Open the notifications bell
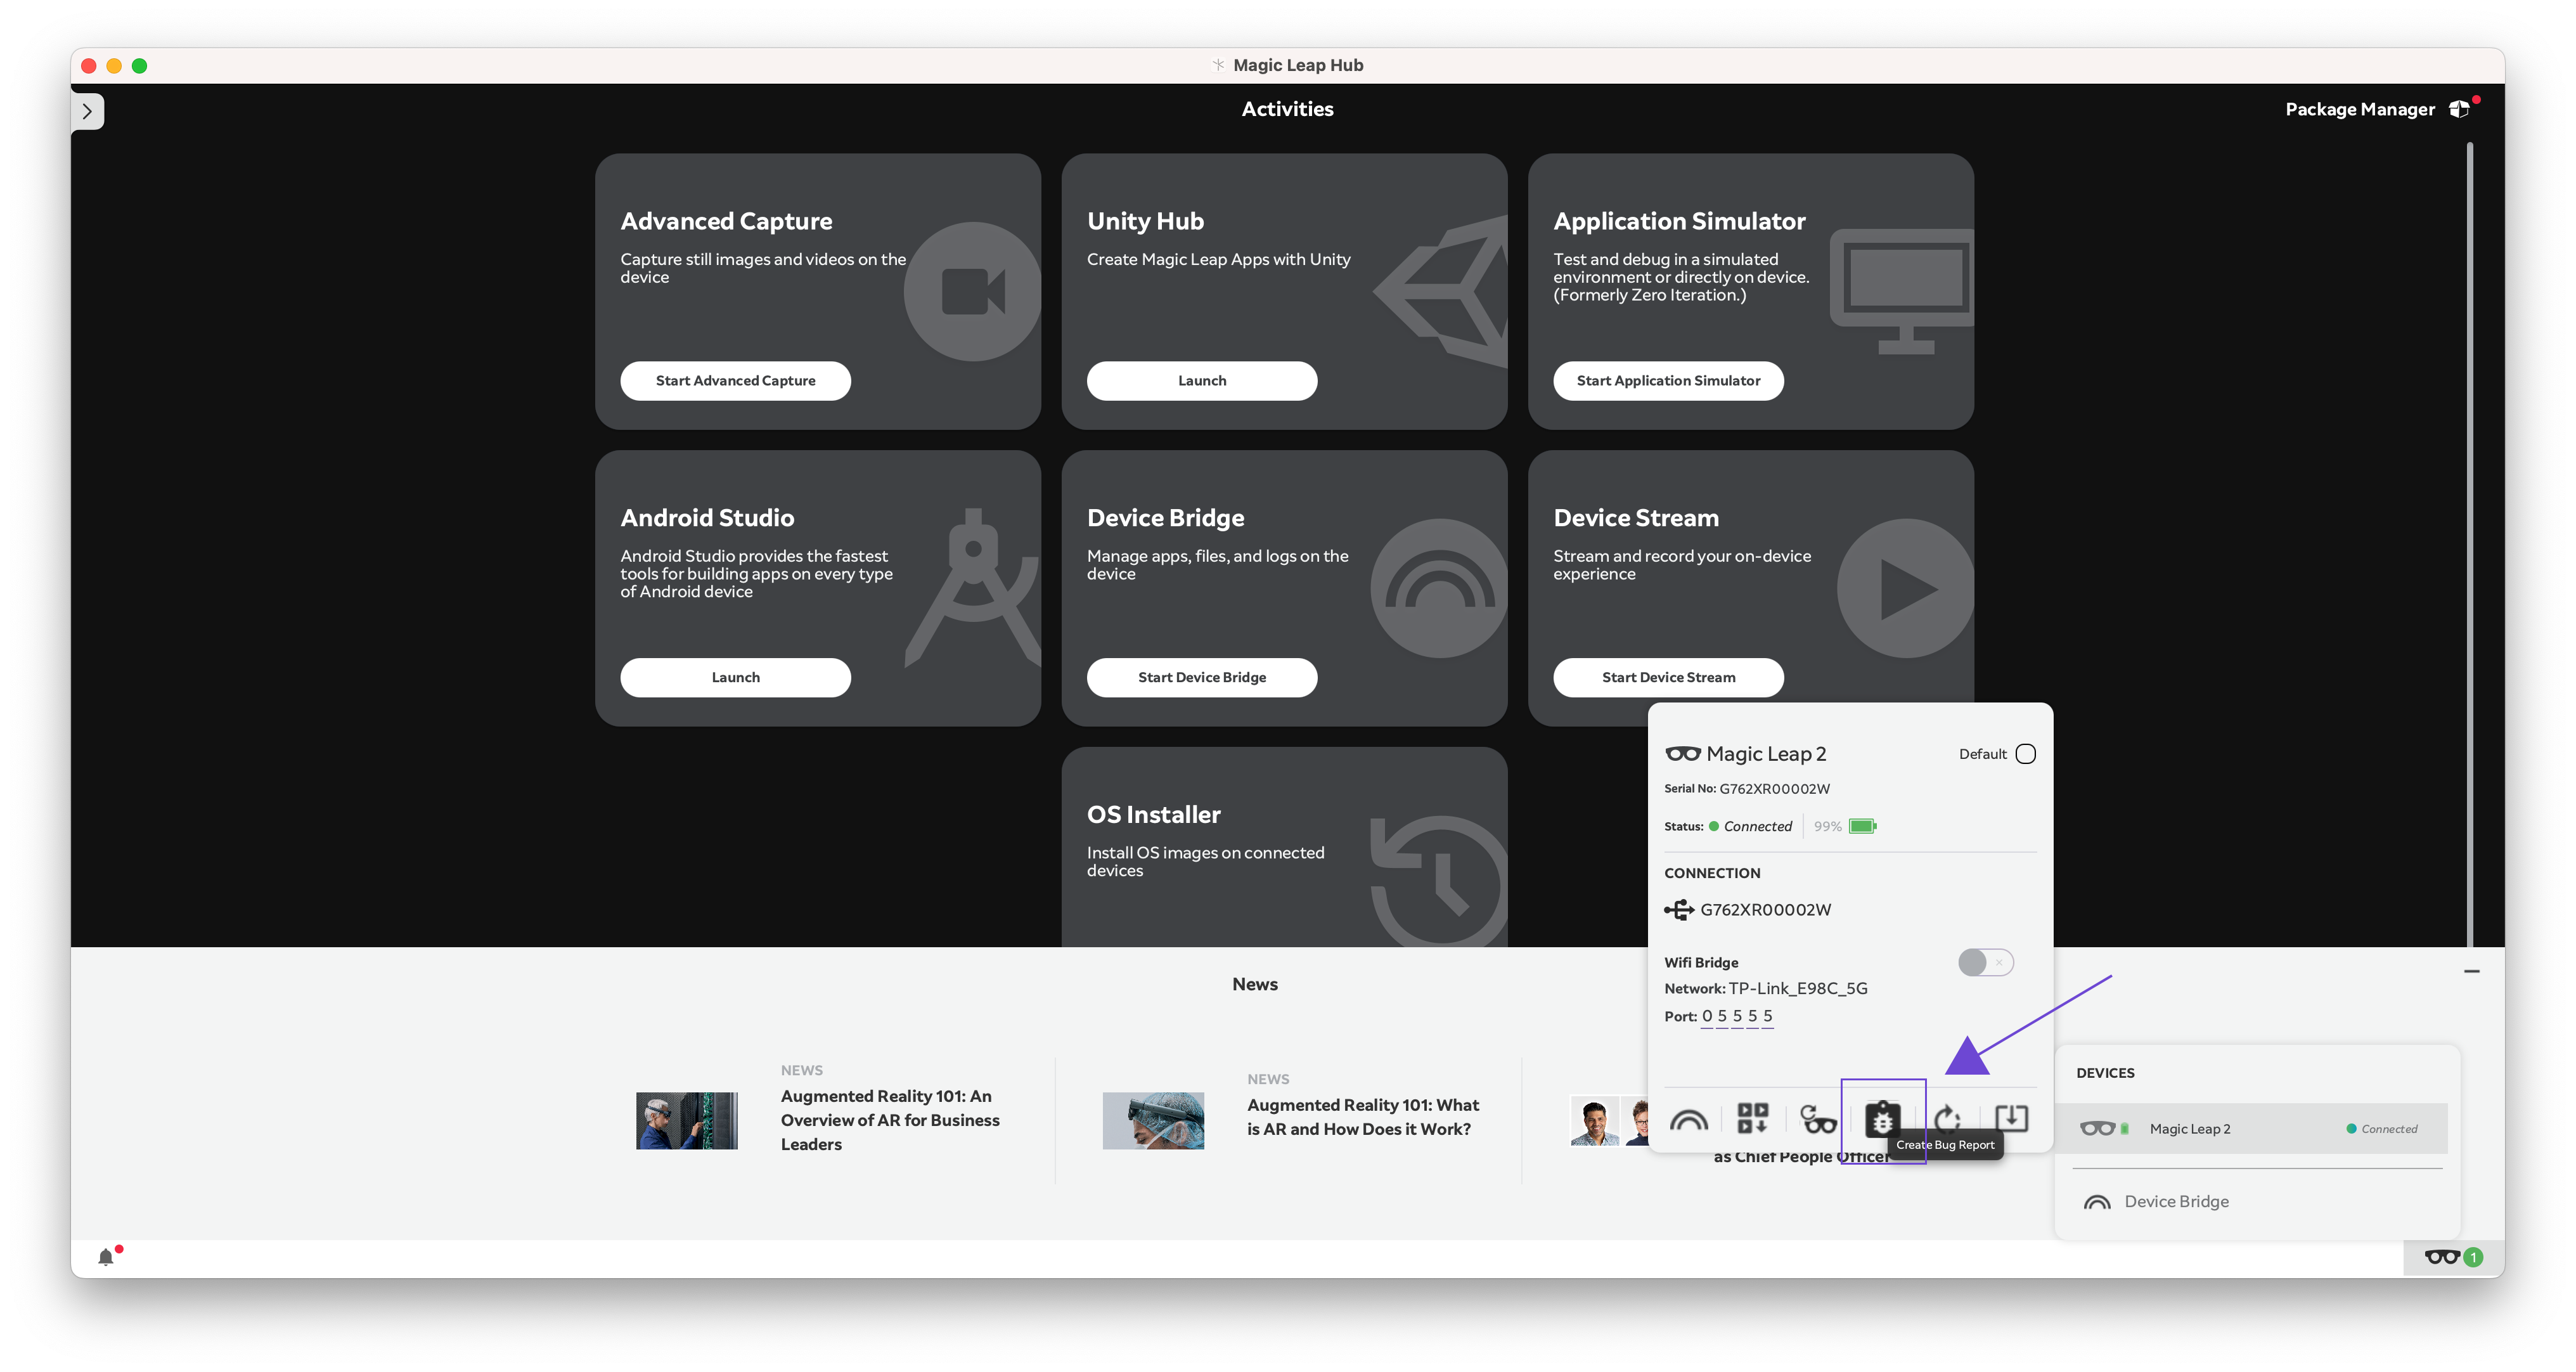The width and height of the screenshot is (2576, 1372). pyautogui.click(x=105, y=1257)
